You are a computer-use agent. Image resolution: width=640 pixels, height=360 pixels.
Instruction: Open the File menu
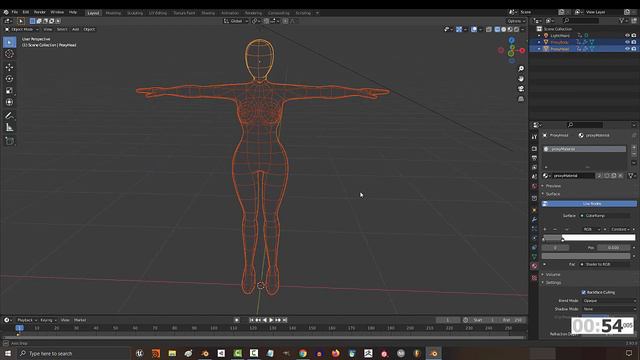[x=15, y=12]
